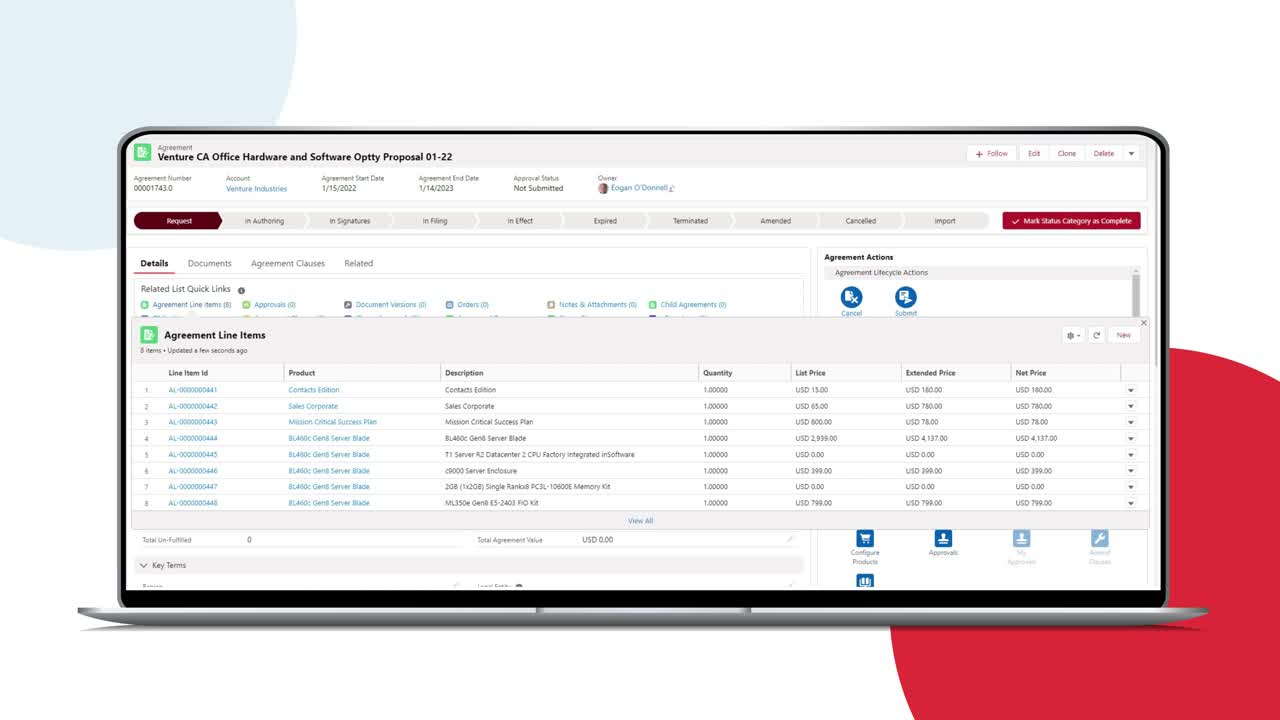The height and width of the screenshot is (720, 1280).
Task: Expand row actions for line item AL-0000000441
Action: tap(1131, 389)
